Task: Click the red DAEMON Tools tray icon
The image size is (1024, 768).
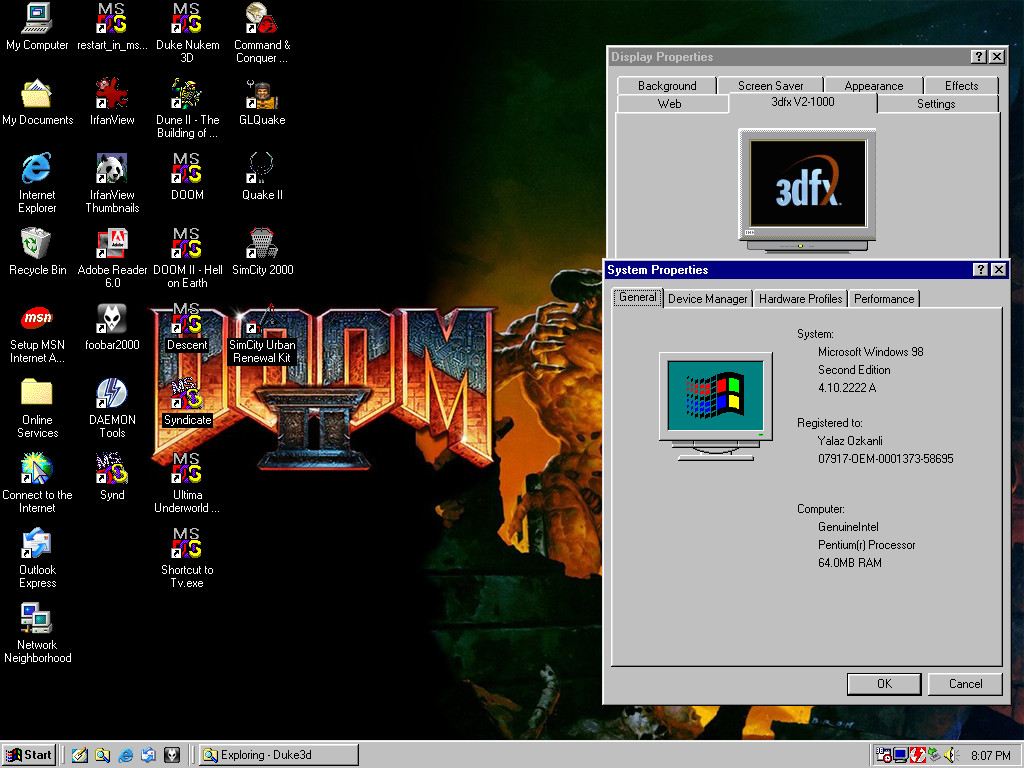Action: [x=918, y=755]
